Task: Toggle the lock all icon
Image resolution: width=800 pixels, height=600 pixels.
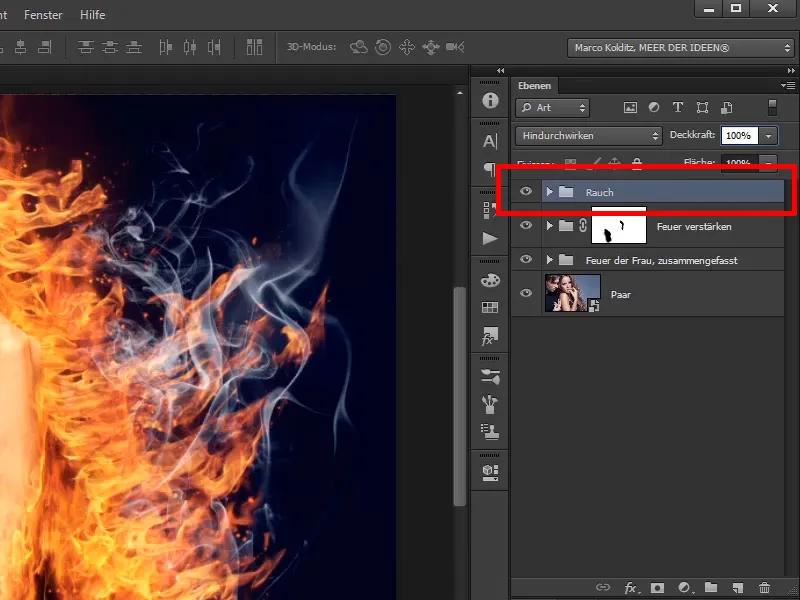Action: click(637, 163)
